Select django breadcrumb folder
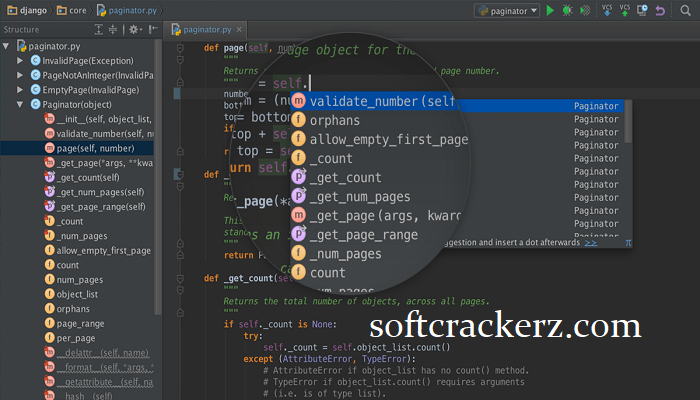 [x=27, y=10]
